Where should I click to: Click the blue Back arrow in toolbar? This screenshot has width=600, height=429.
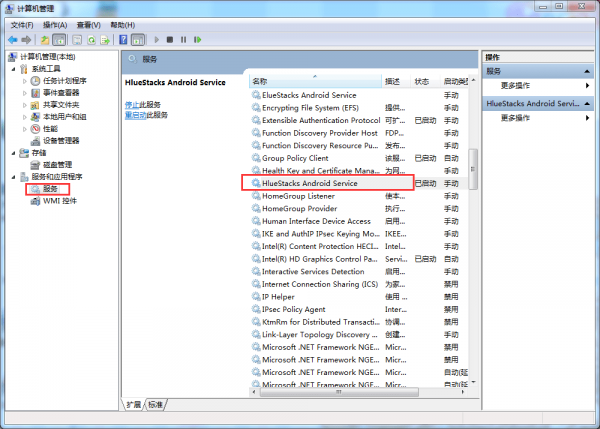click(x=13, y=40)
